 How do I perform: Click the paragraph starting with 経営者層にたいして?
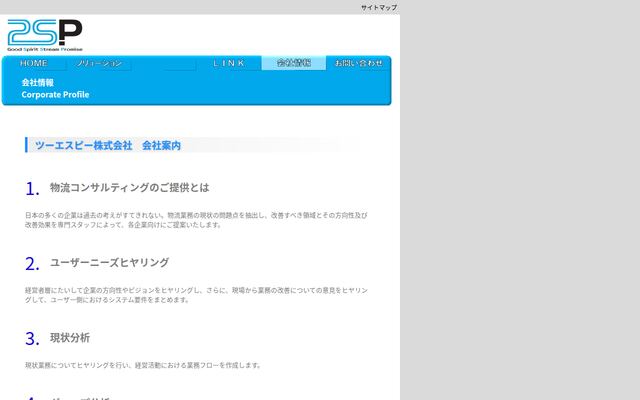[196, 295]
